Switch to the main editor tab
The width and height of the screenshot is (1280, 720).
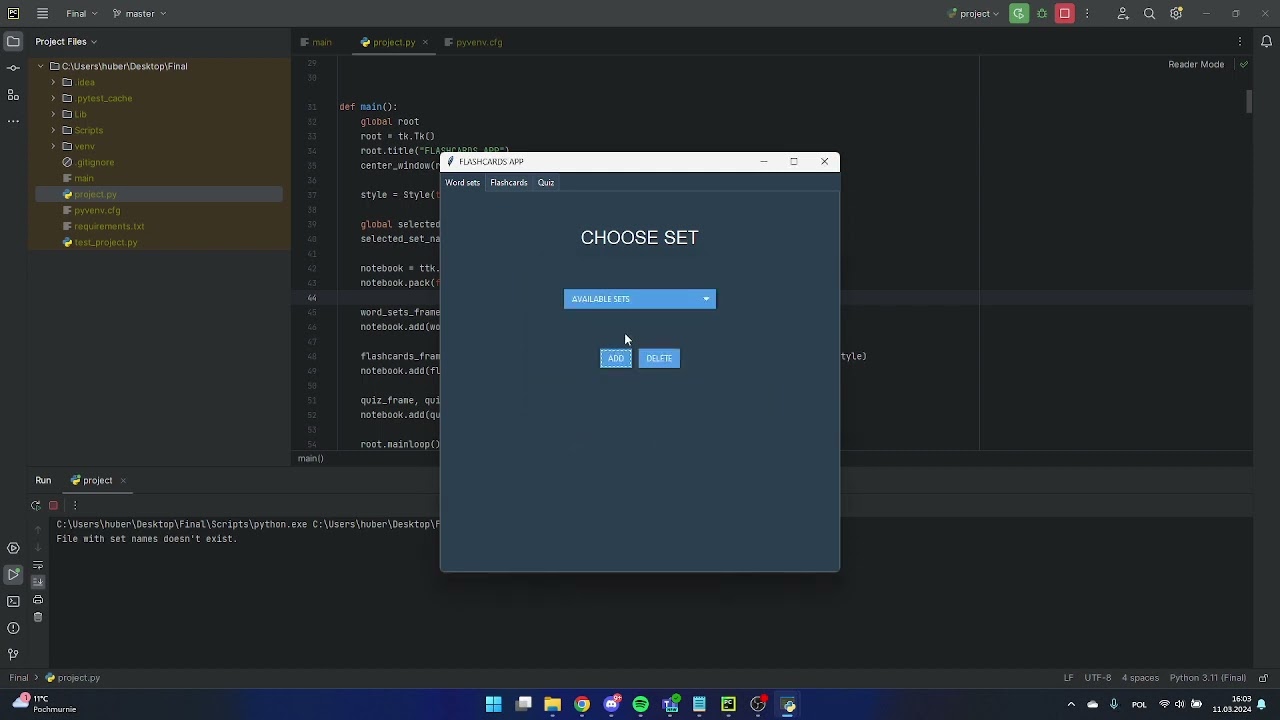coord(316,42)
